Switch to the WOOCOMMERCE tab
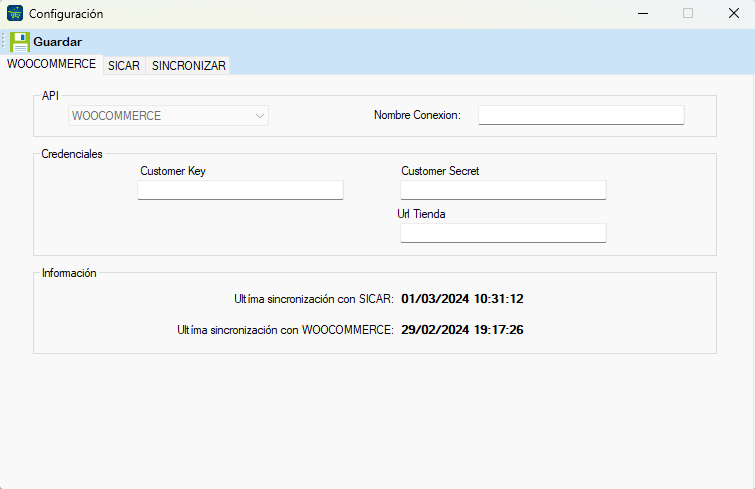755x489 pixels. point(51,64)
